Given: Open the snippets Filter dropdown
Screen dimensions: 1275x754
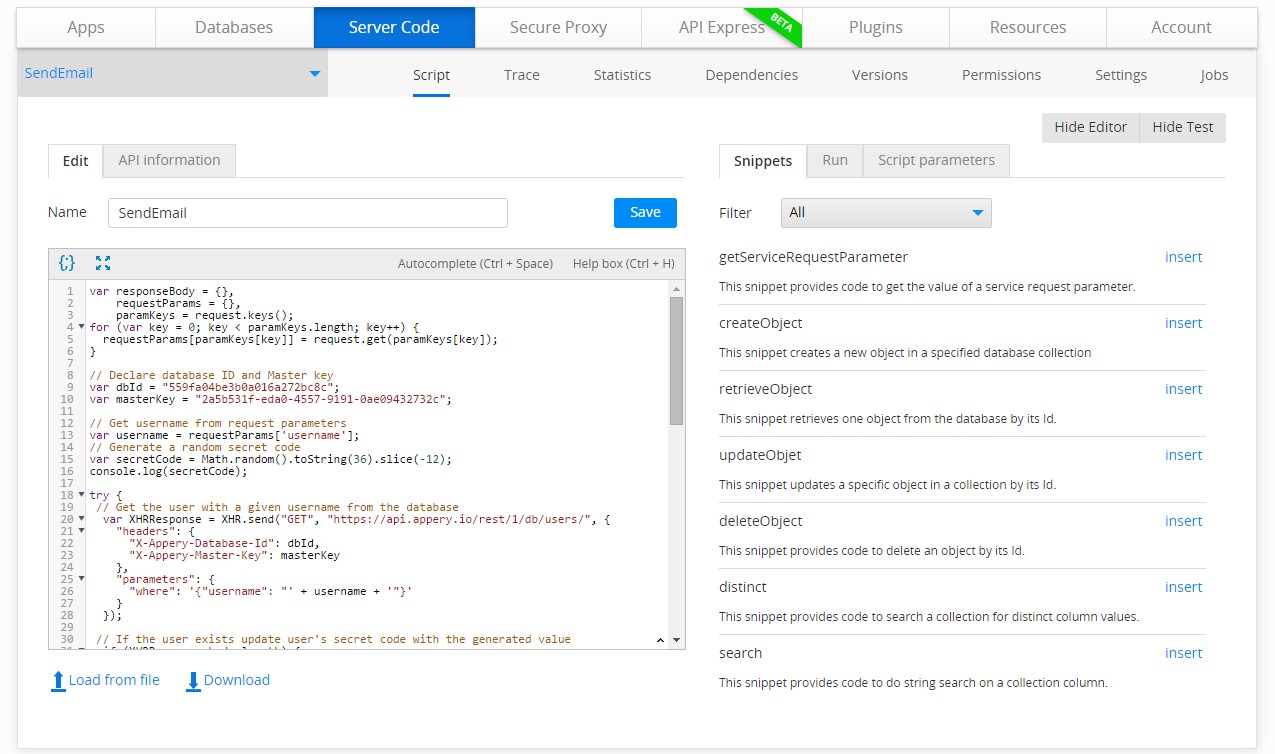Looking at the screenshot, I should click(x=886, y=213).
